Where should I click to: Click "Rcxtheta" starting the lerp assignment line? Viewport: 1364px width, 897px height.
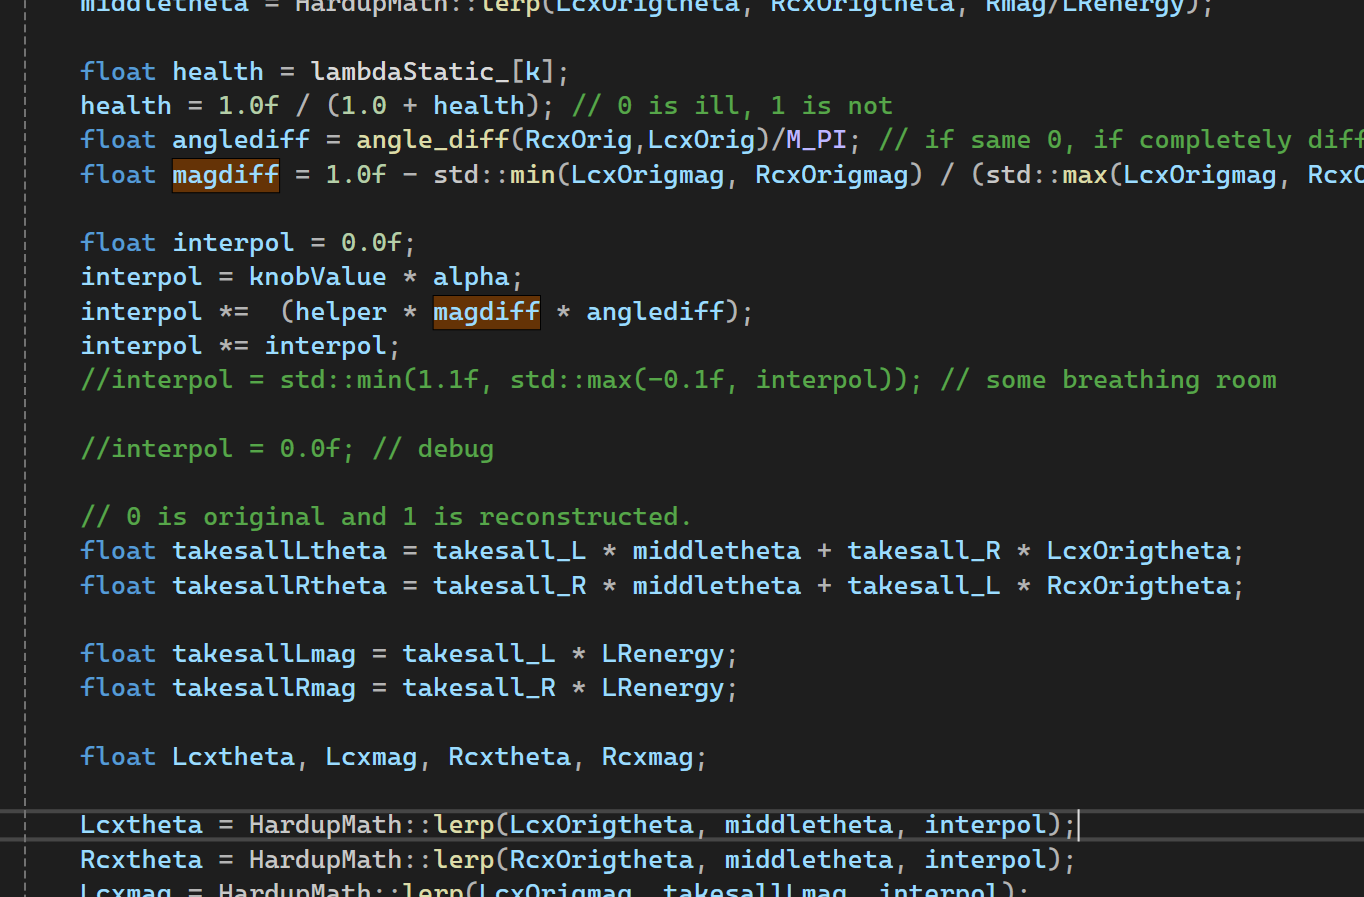142,860
